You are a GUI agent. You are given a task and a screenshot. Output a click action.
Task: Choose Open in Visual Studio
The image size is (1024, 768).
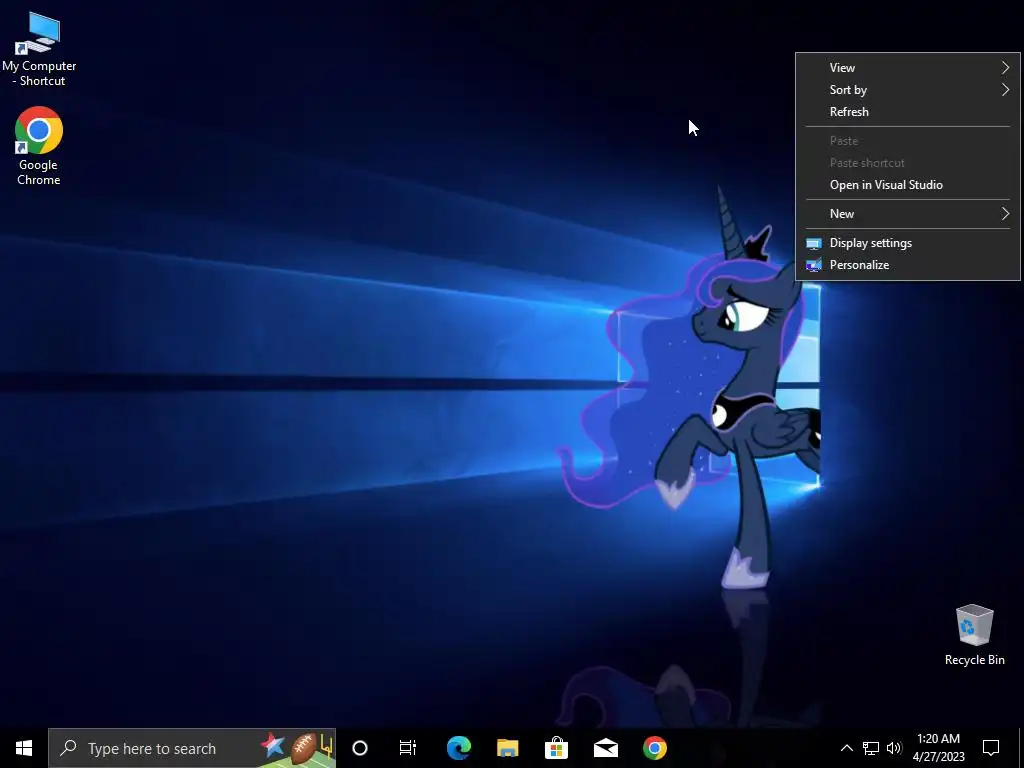coord(908,185)
